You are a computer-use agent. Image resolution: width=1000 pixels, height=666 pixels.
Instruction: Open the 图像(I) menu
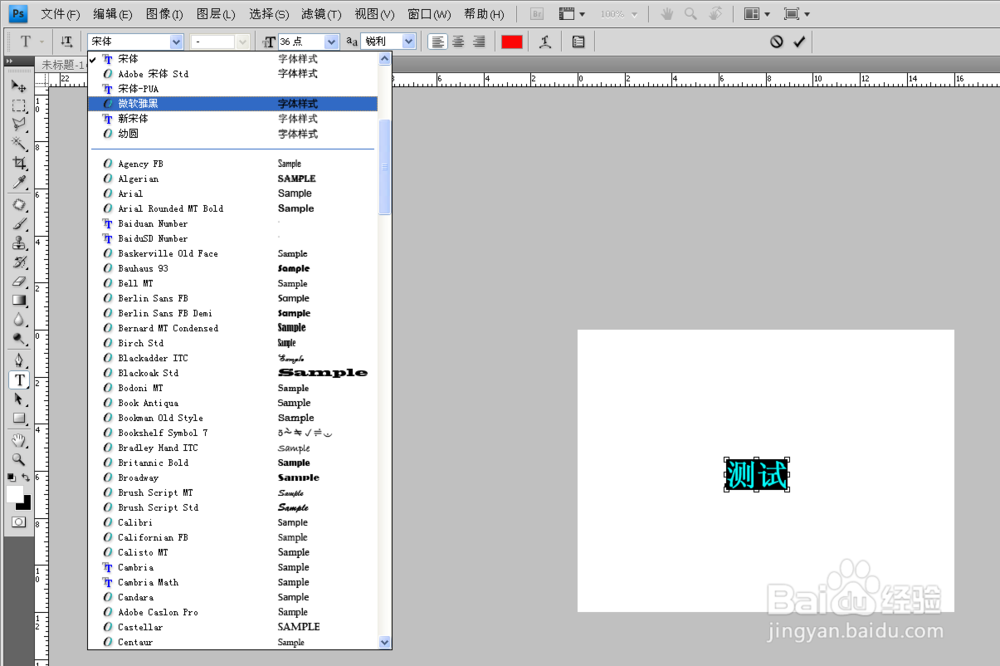[164, 14]
